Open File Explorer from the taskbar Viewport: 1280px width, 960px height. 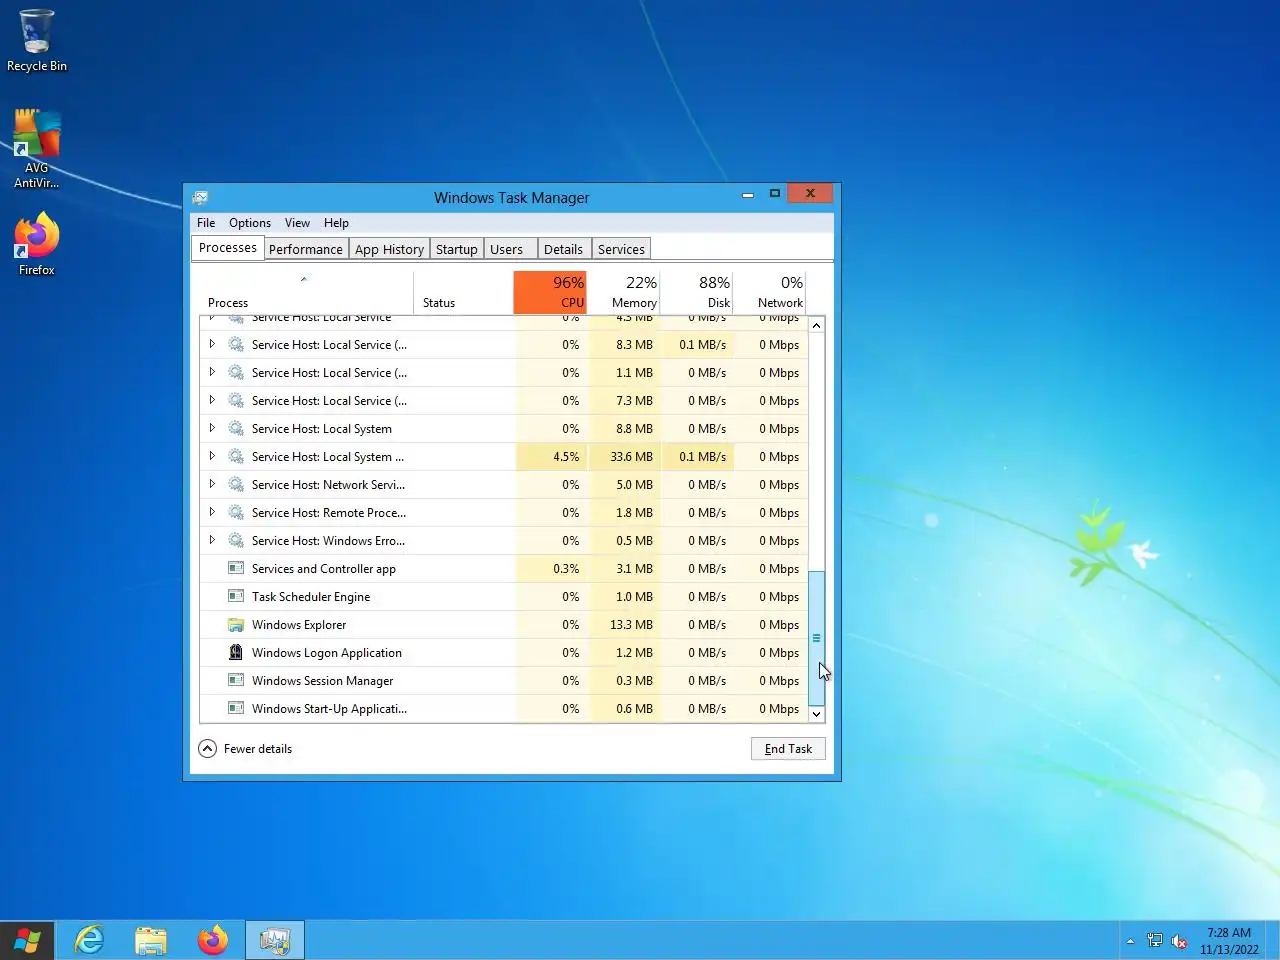[151, 941]
